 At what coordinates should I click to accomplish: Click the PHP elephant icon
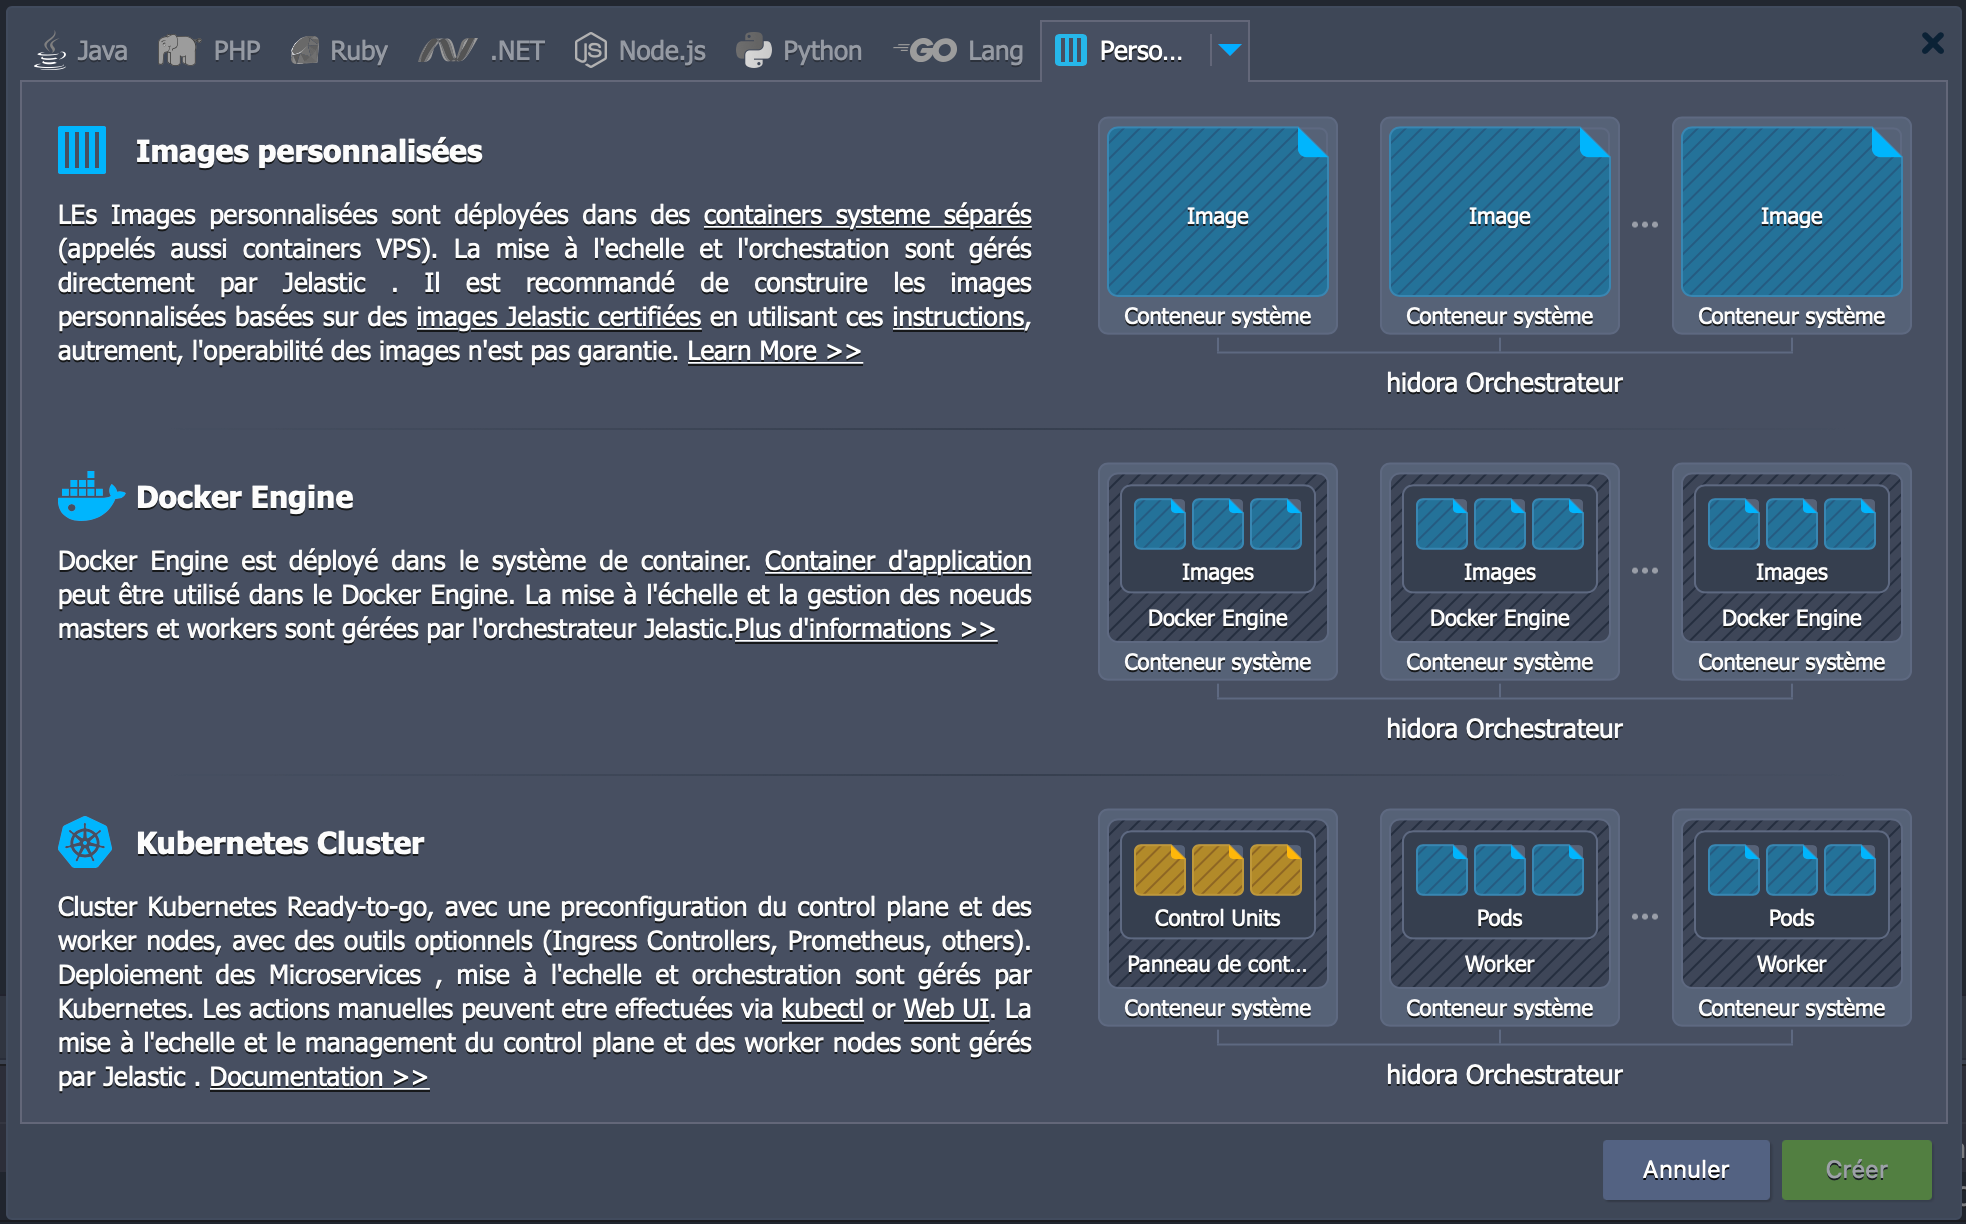coord(179,50)
